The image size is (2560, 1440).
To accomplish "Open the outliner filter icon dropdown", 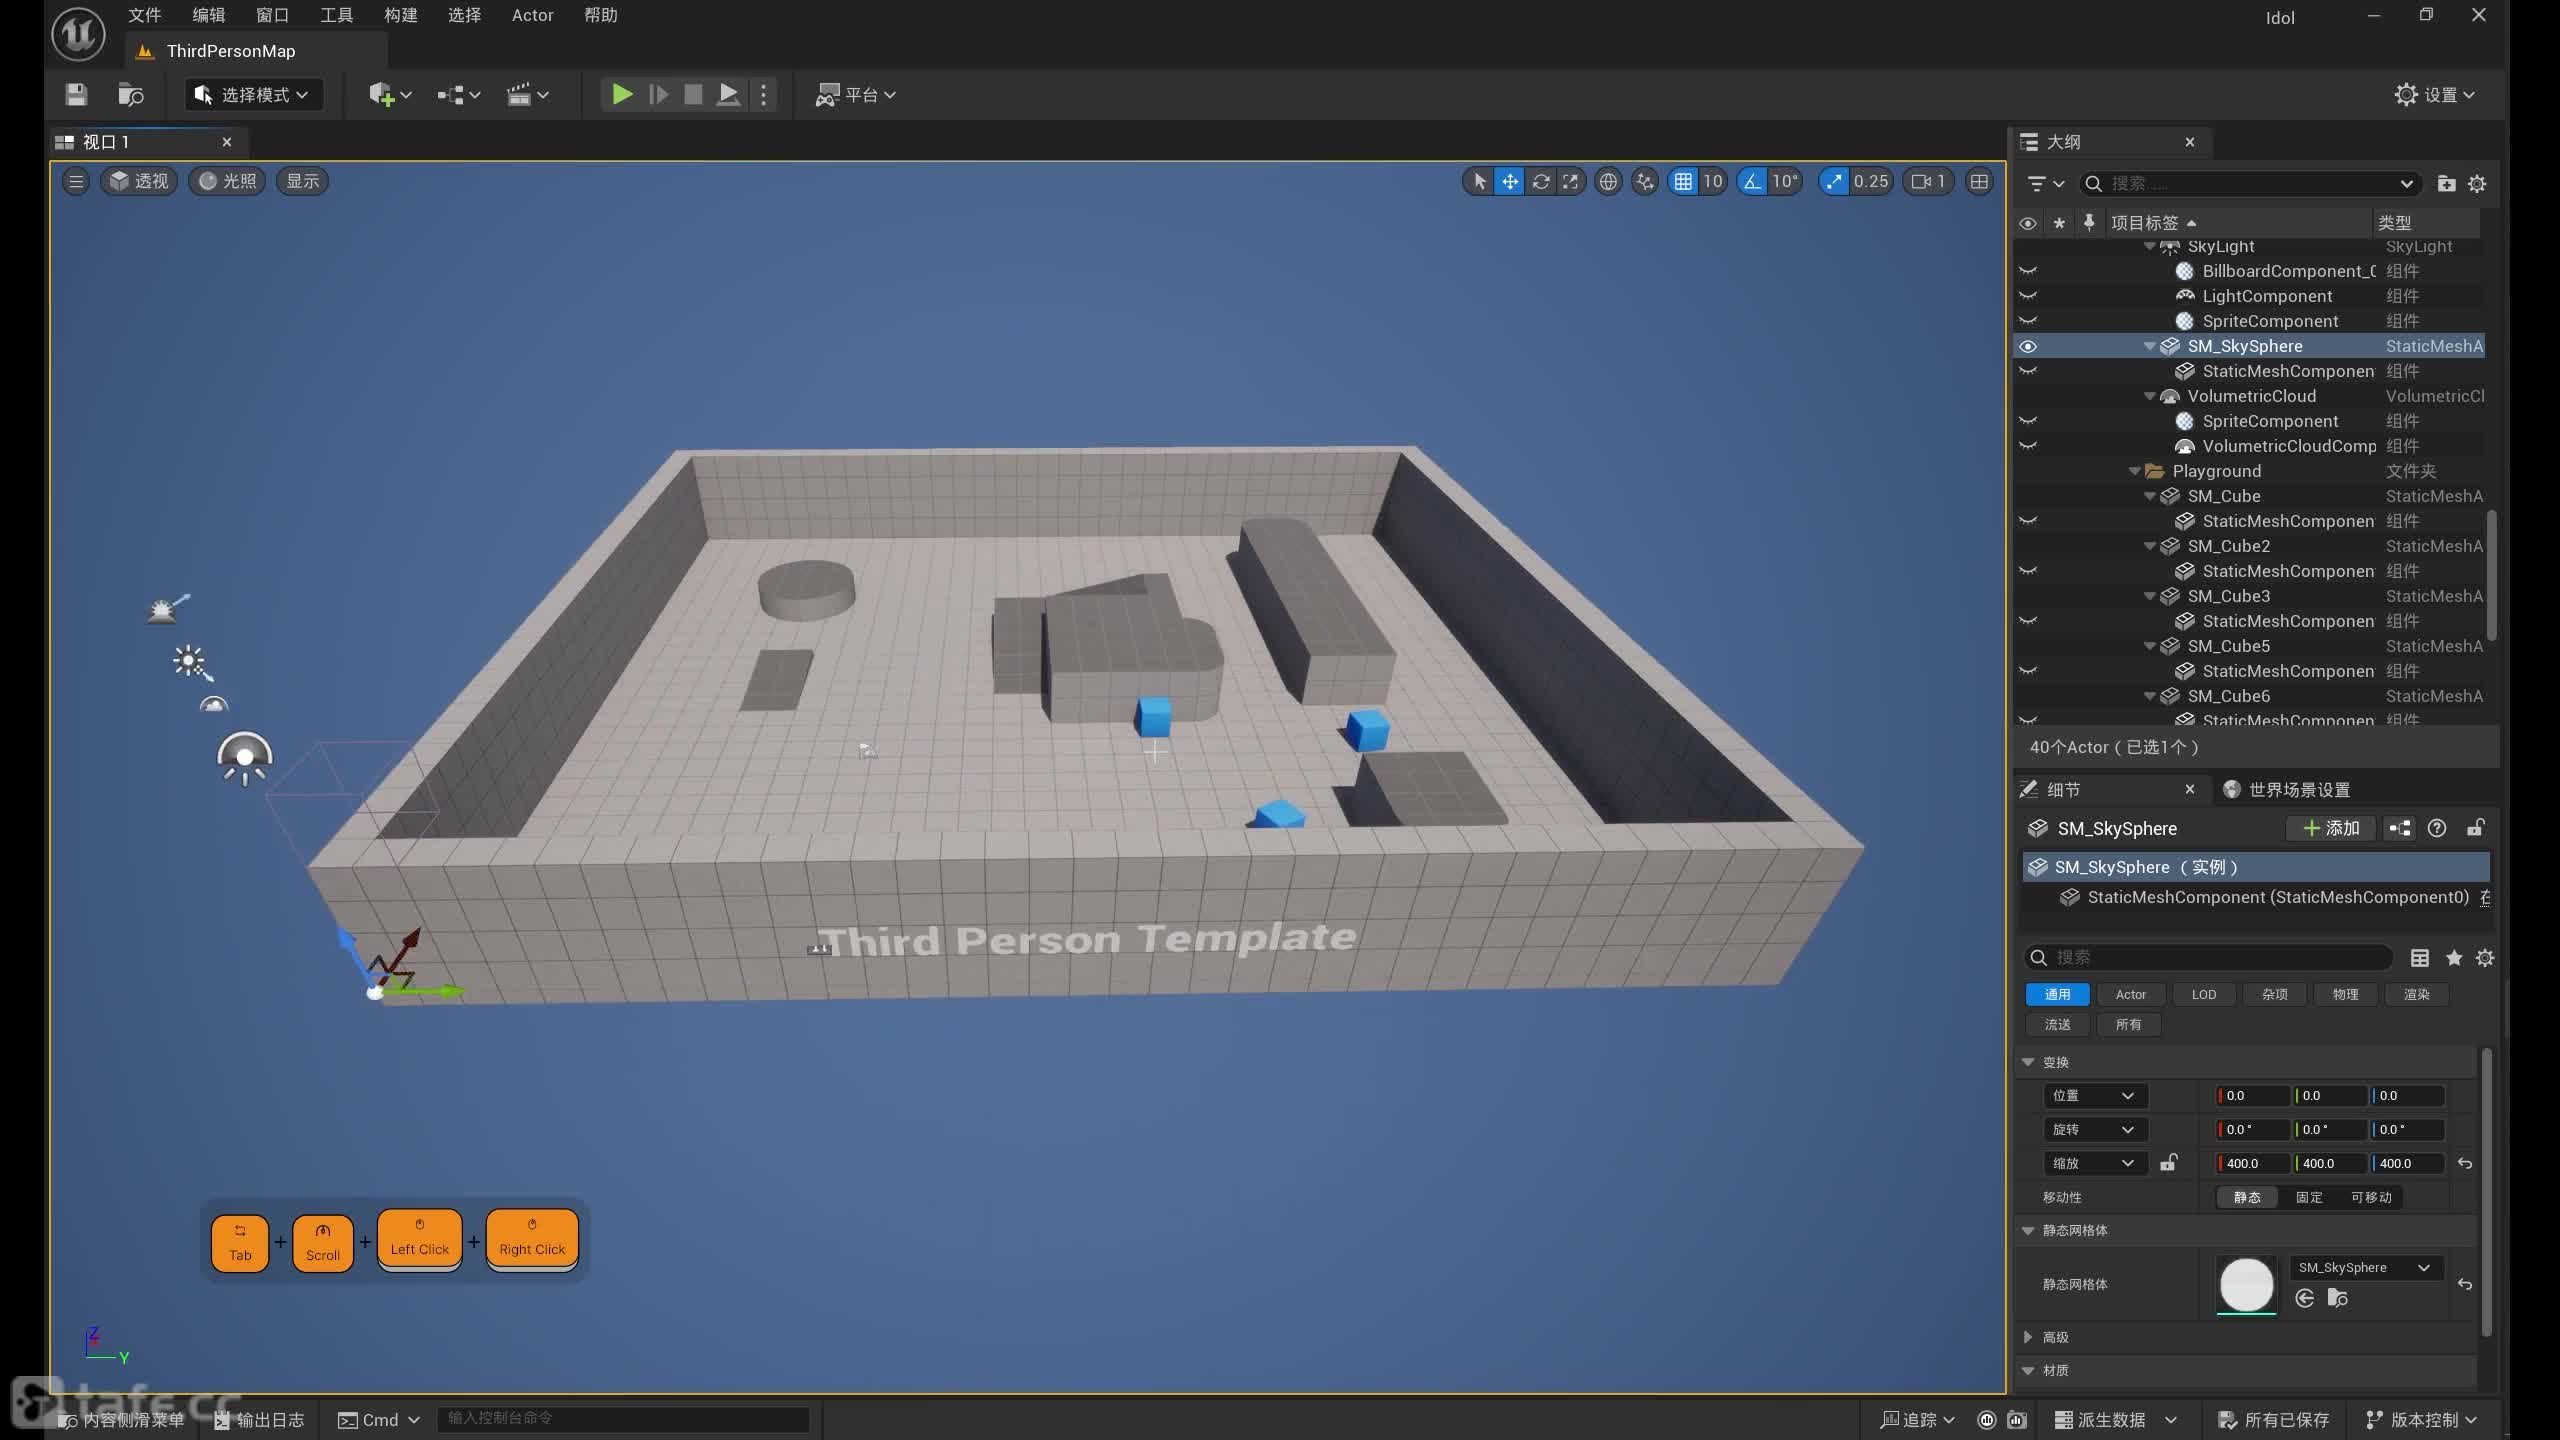I will click(2045, 183).
